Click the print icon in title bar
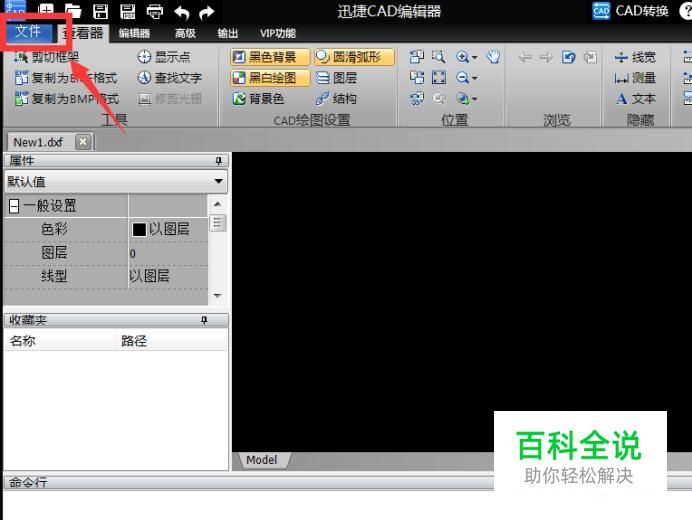The width and height of the screenshot is (692, 520). (154, 11)
